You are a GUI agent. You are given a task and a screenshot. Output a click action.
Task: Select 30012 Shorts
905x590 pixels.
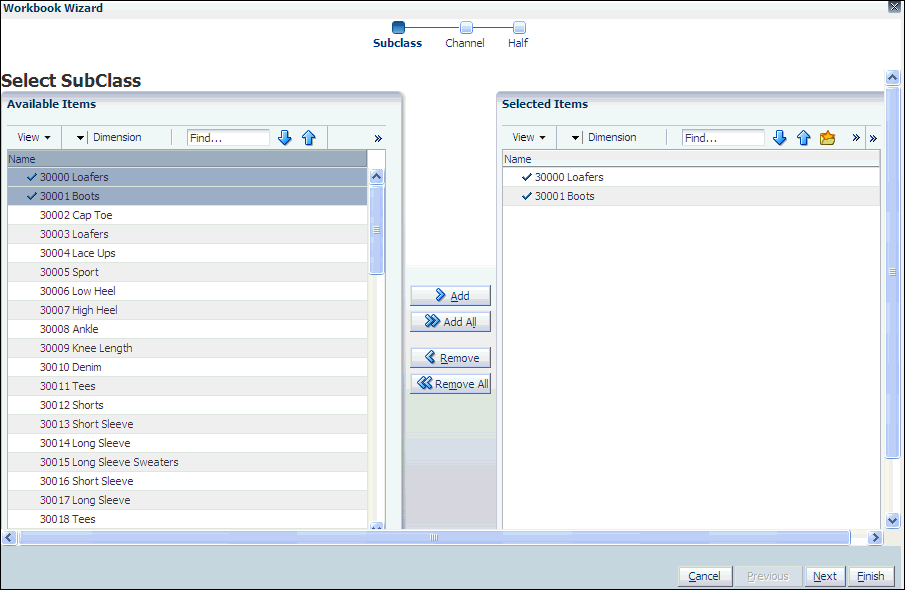pyautogui.click(x=188, y=406)
